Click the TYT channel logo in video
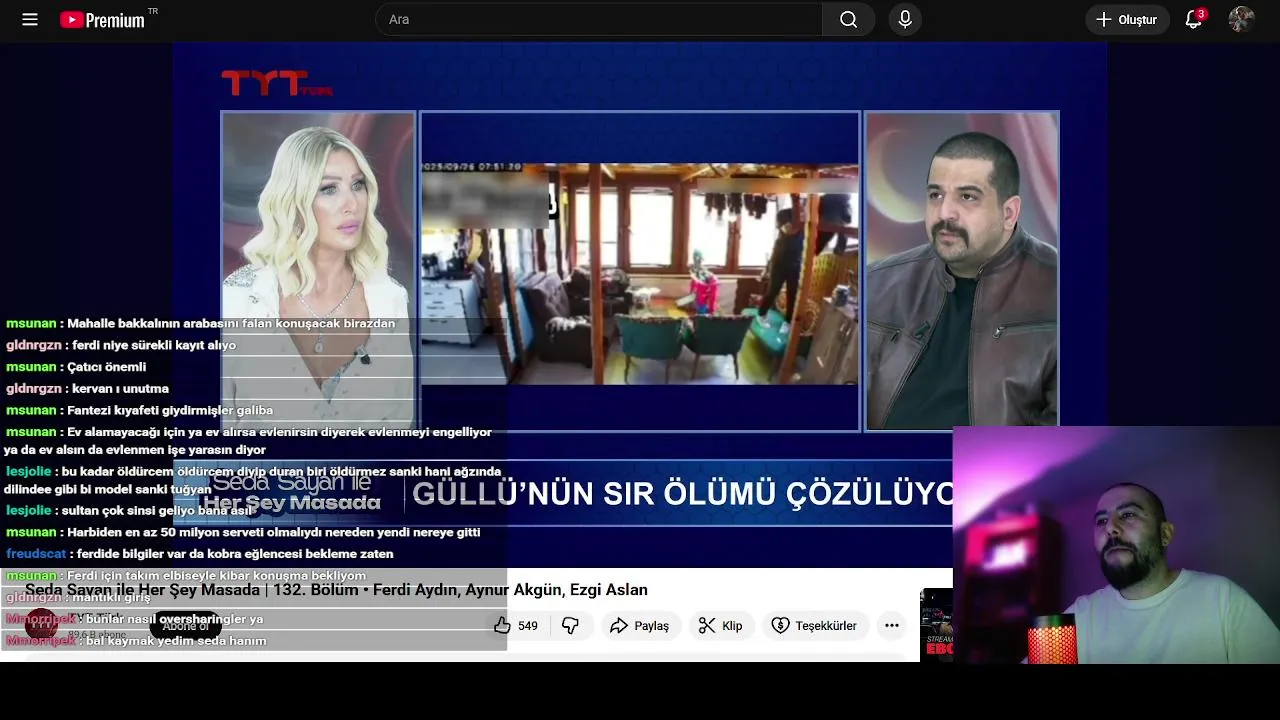Image resolution: width=1280 pixels, height=720 pixels. [276, 83]
